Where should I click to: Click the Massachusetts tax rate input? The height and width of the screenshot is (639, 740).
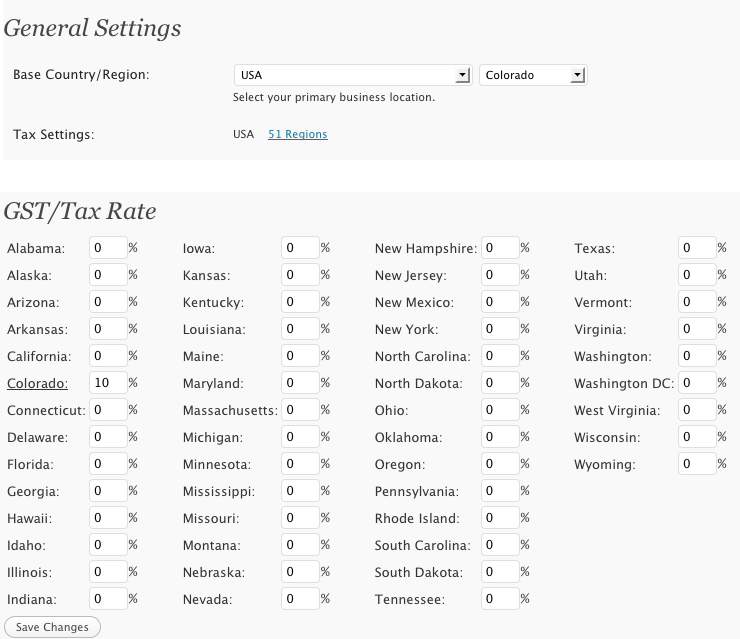point(300,410)
